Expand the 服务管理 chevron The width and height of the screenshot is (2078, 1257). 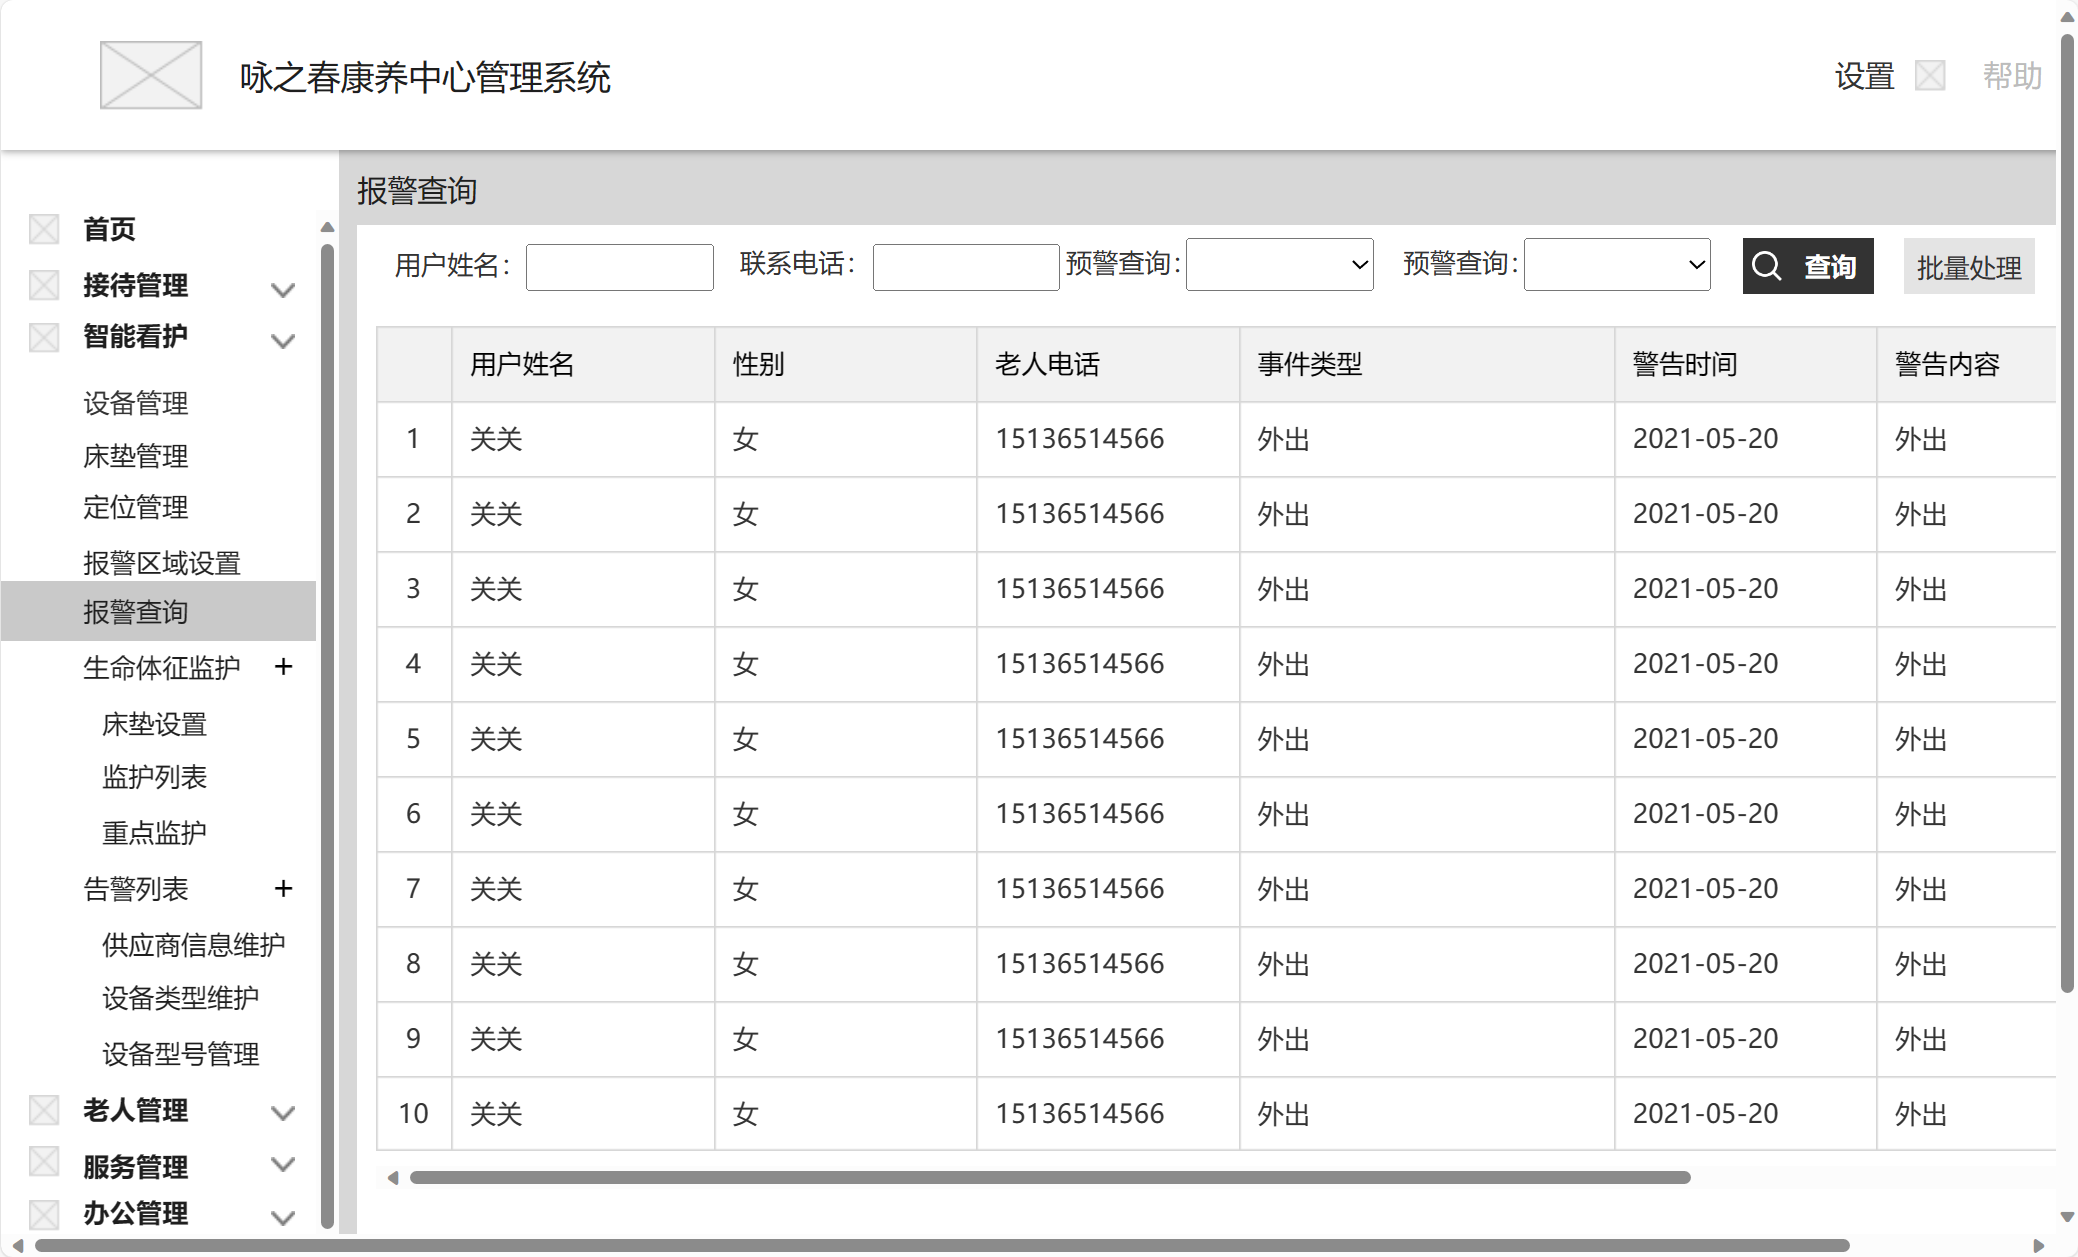(283, 1164)
